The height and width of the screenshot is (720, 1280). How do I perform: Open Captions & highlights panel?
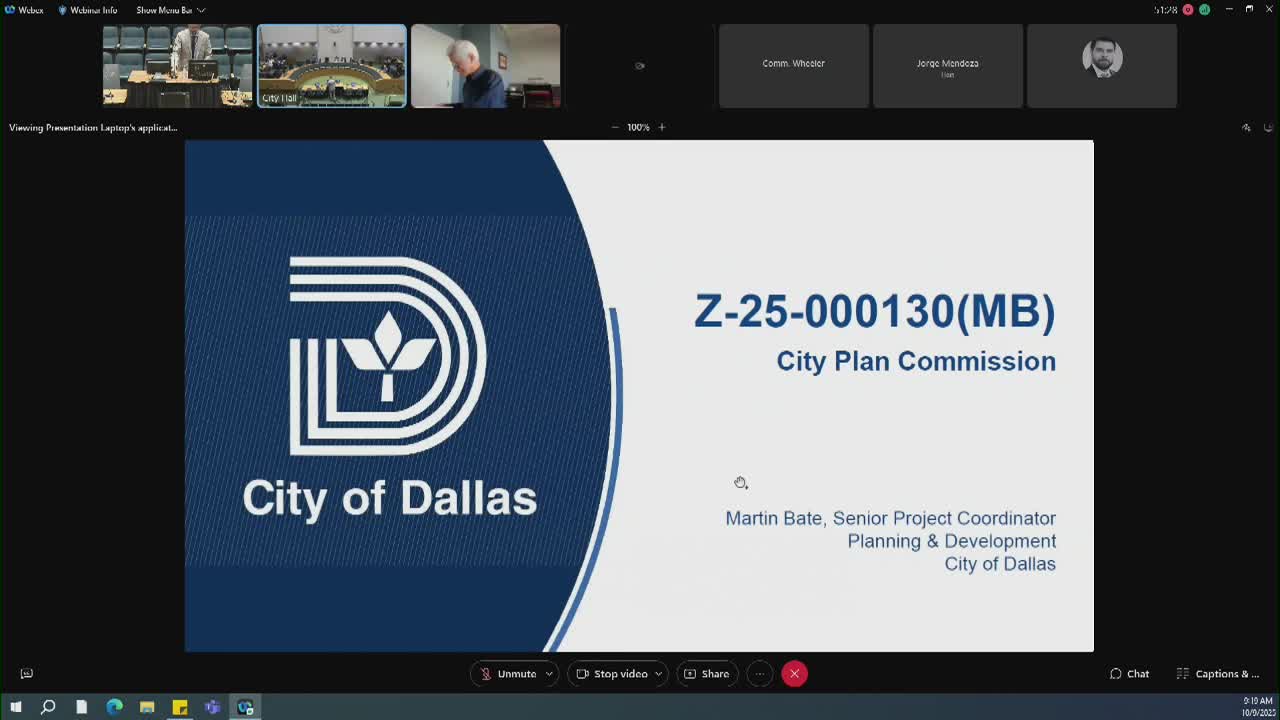[1218, 674]
